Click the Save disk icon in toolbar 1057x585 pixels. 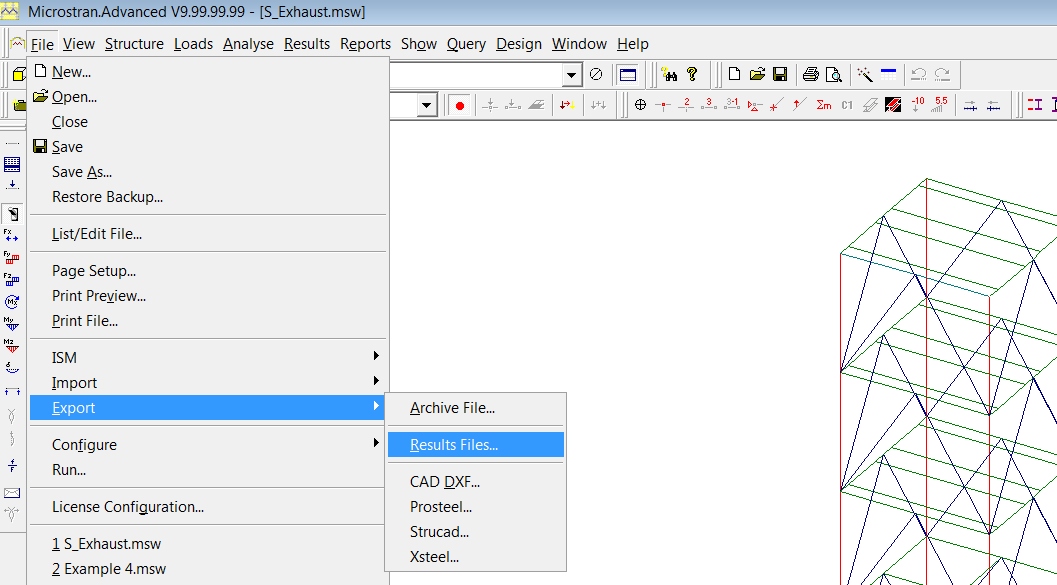[x=780, y=74]
